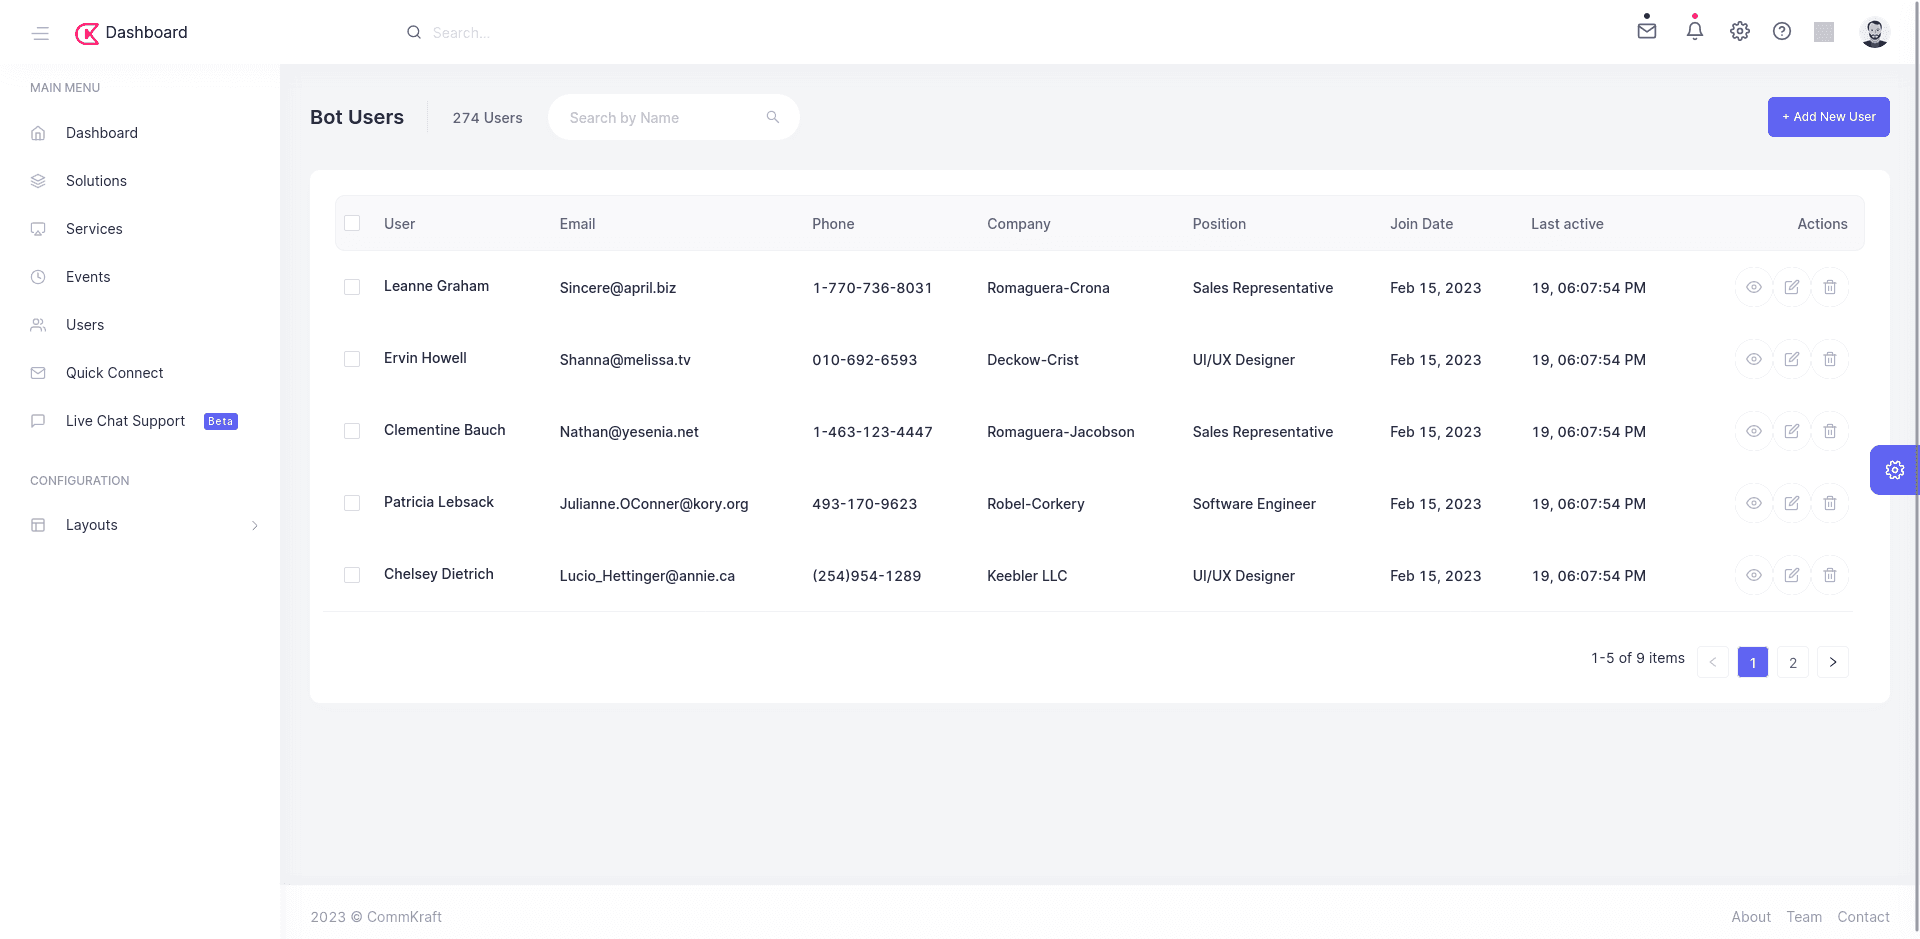
Task: Edit Ervin Howell's user record
Action: [1791, 359]
